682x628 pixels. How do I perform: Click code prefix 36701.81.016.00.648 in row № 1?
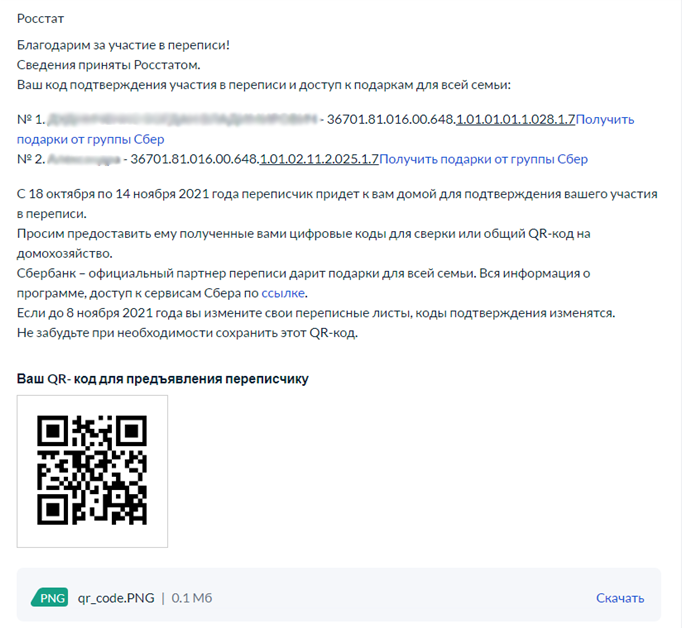(391, 119)
